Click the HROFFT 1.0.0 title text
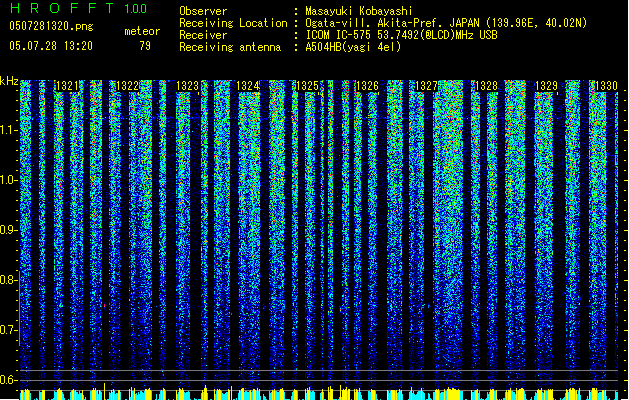The image size is (629, 400). coord(78,8)
